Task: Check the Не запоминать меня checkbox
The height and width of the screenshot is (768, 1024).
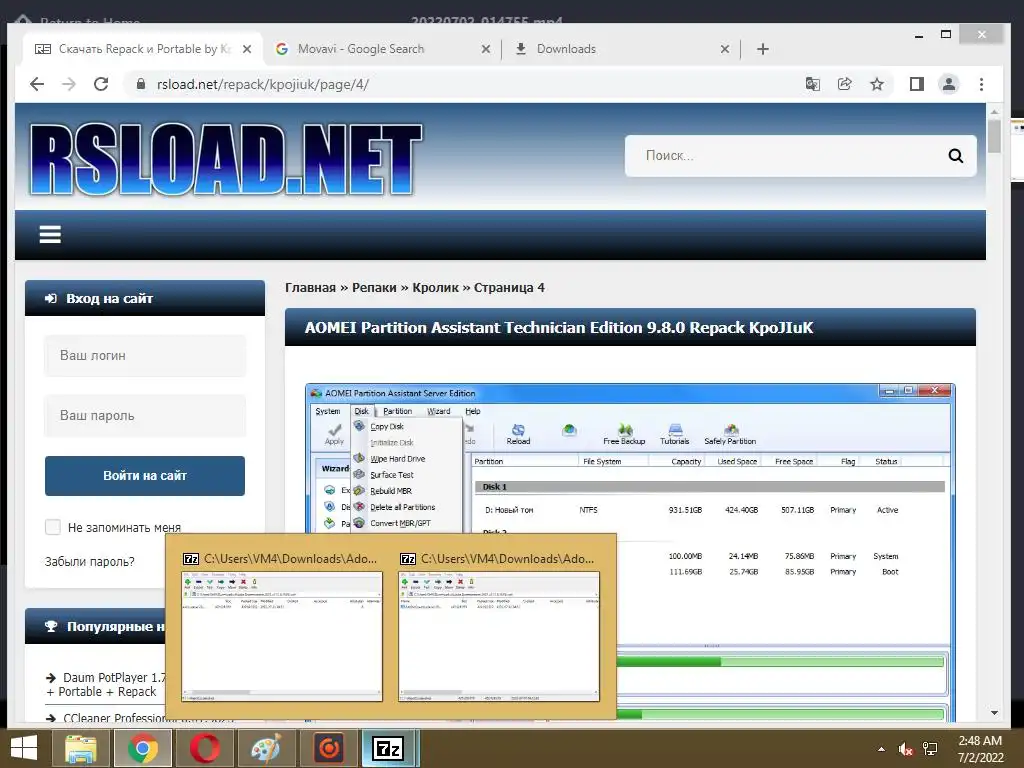Action: [53, 527]
